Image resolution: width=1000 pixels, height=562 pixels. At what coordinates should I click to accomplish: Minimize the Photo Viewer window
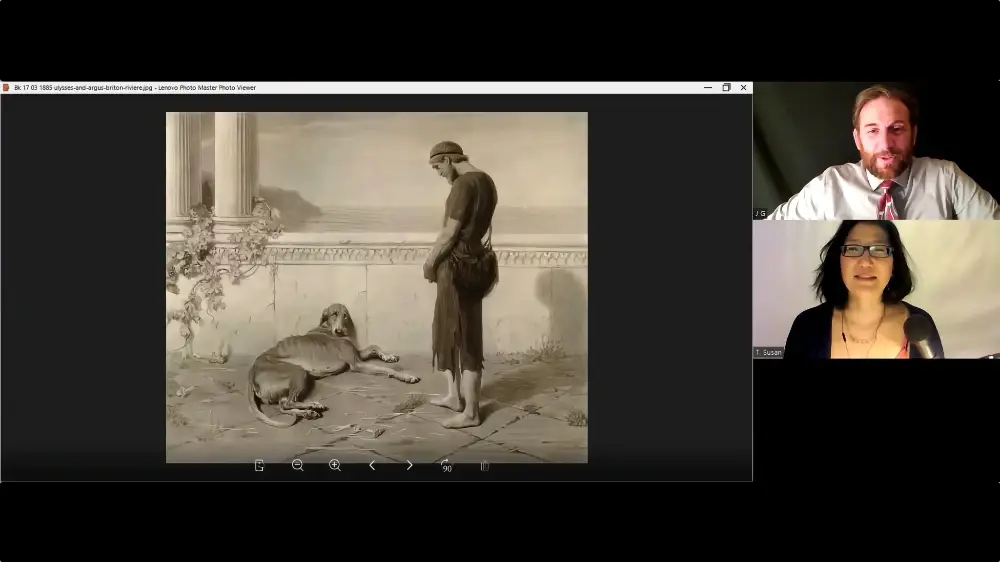click(708, 87)
